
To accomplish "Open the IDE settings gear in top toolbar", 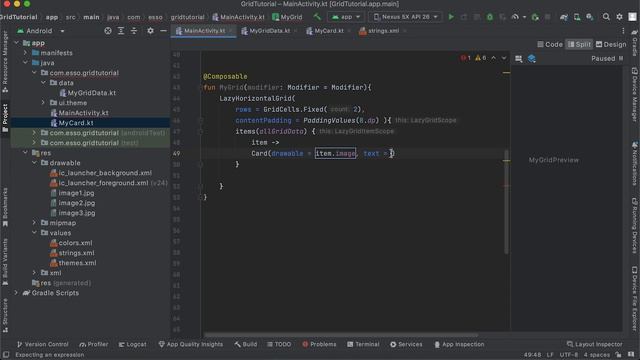I will (x=619, y=17).
